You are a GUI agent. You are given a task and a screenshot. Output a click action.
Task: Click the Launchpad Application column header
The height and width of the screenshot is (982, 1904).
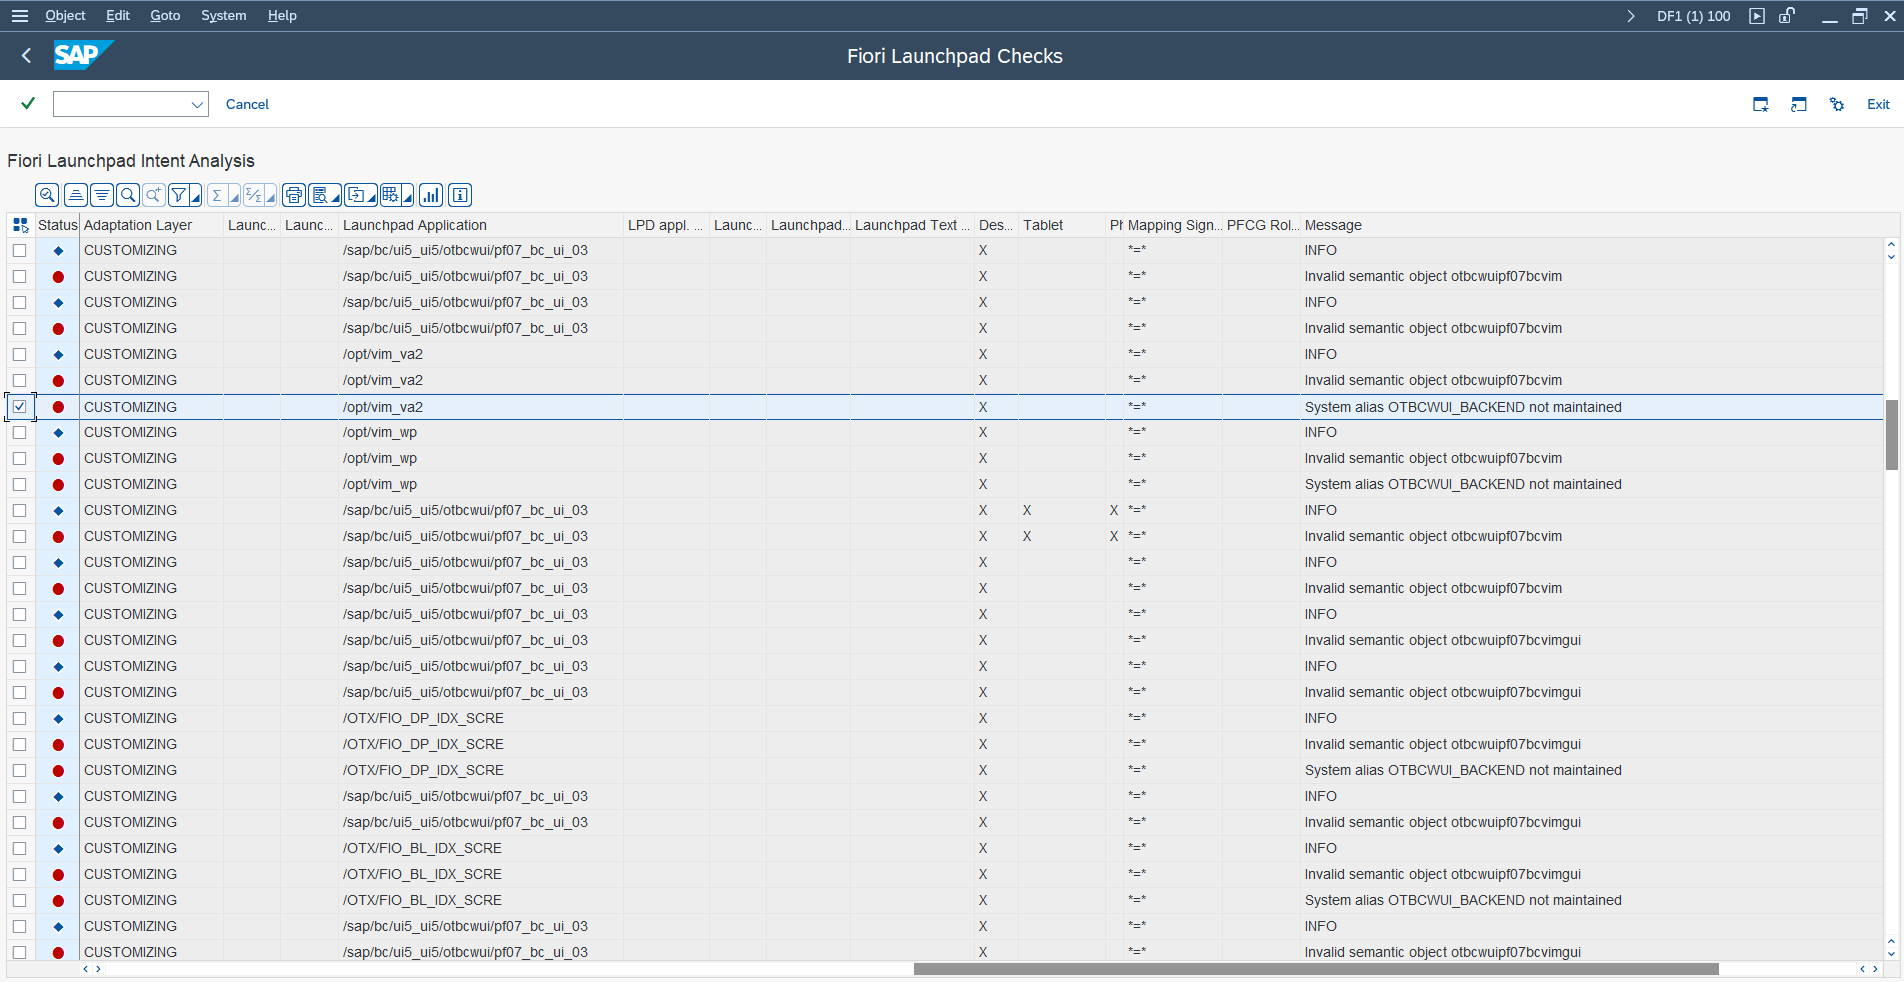pos(481,225)
